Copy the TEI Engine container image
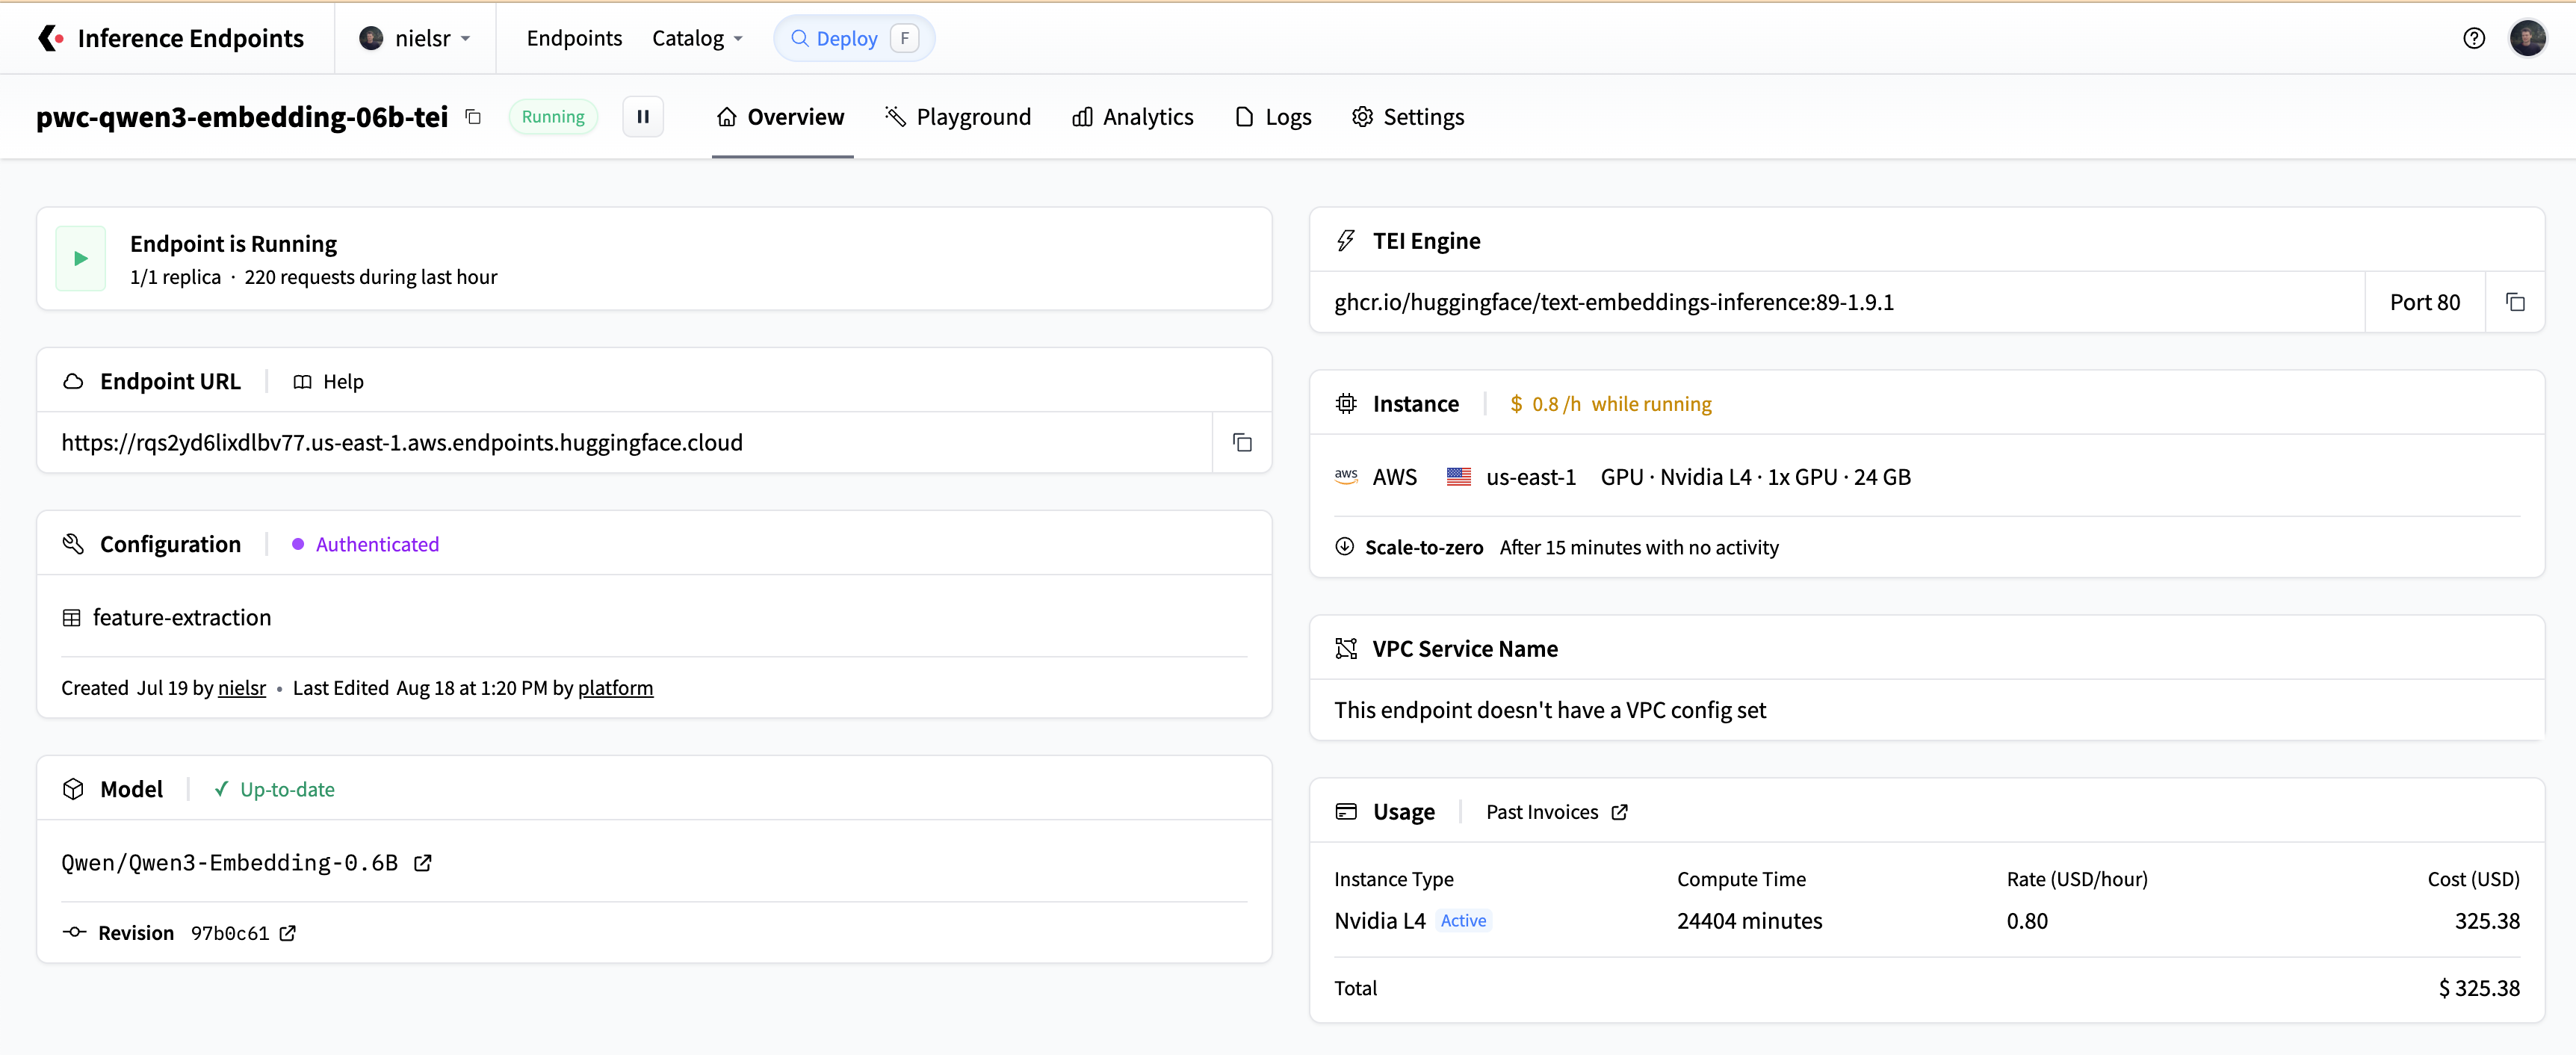 (x=2515, y=302)
